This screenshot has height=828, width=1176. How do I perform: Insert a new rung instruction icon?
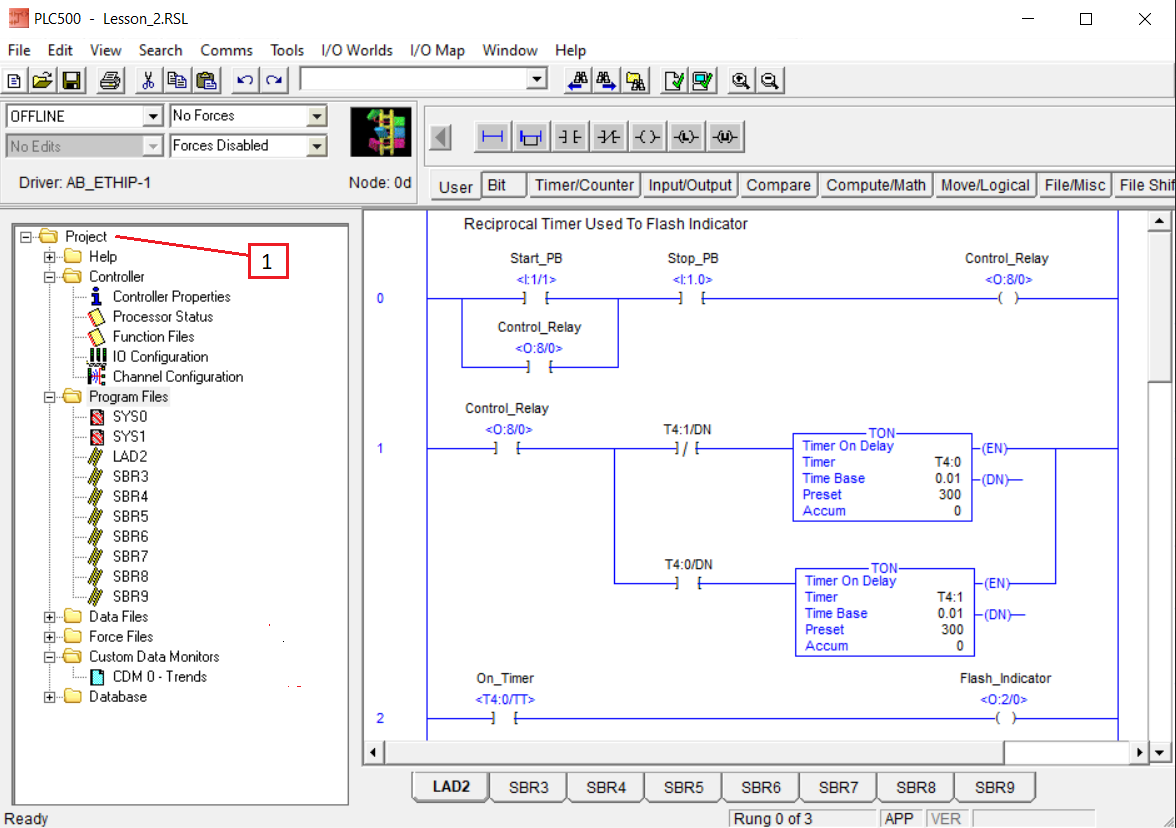coord(492,136)
